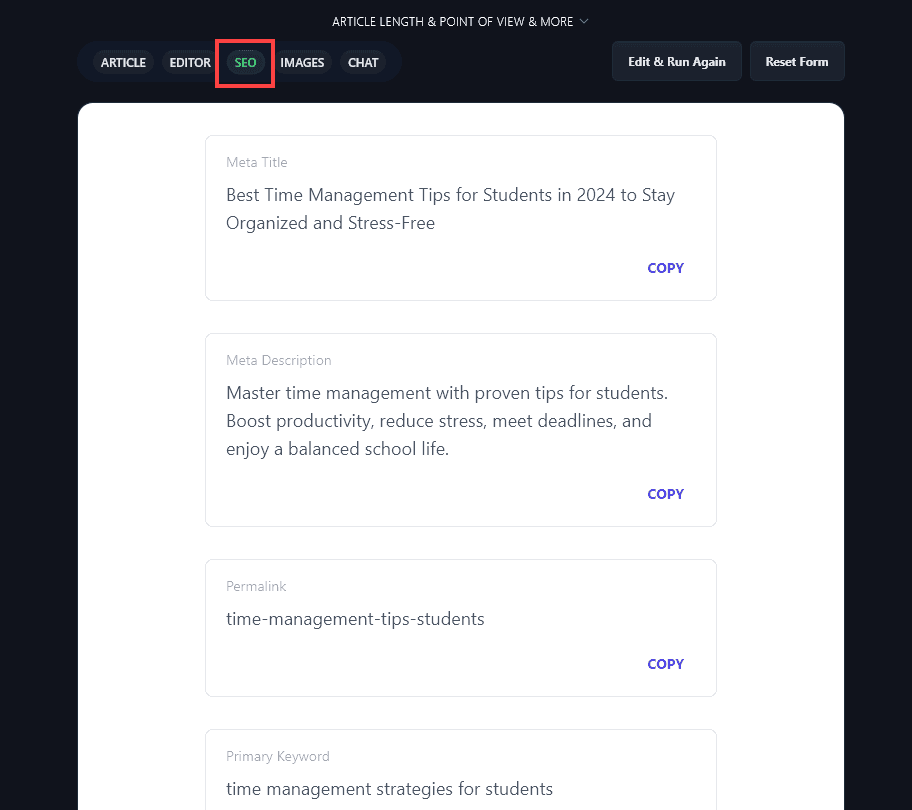Switch to the SEO tab
This screenshot has width=912, height=810.
point(245,62)
